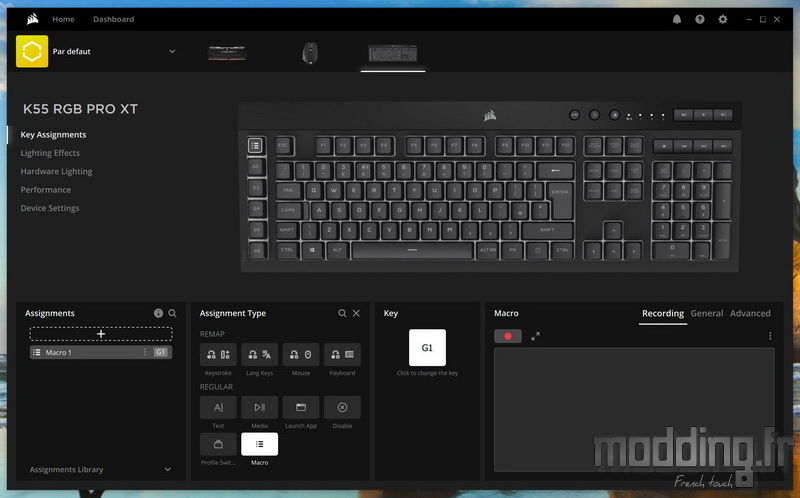Select the G6 key on keyboard image

point(257,251)
